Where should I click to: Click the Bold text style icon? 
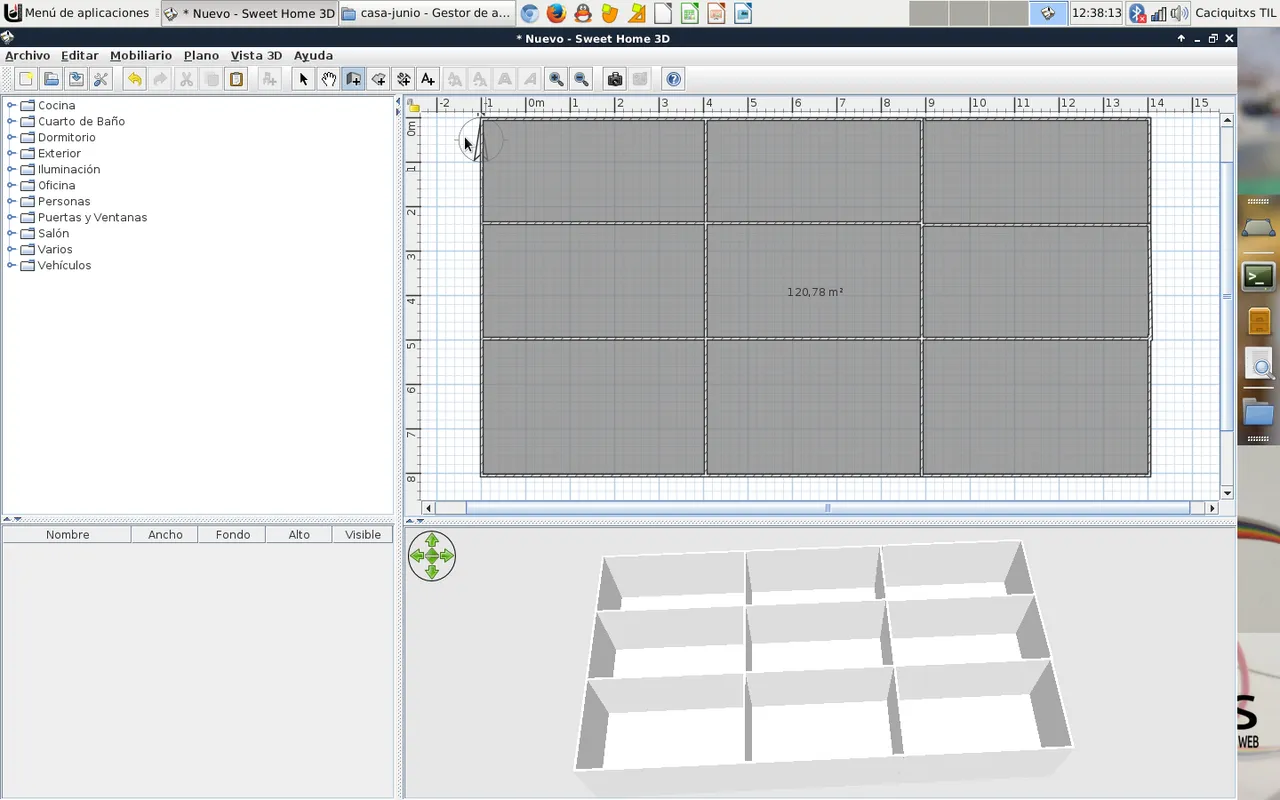click(x=505, y=79)
